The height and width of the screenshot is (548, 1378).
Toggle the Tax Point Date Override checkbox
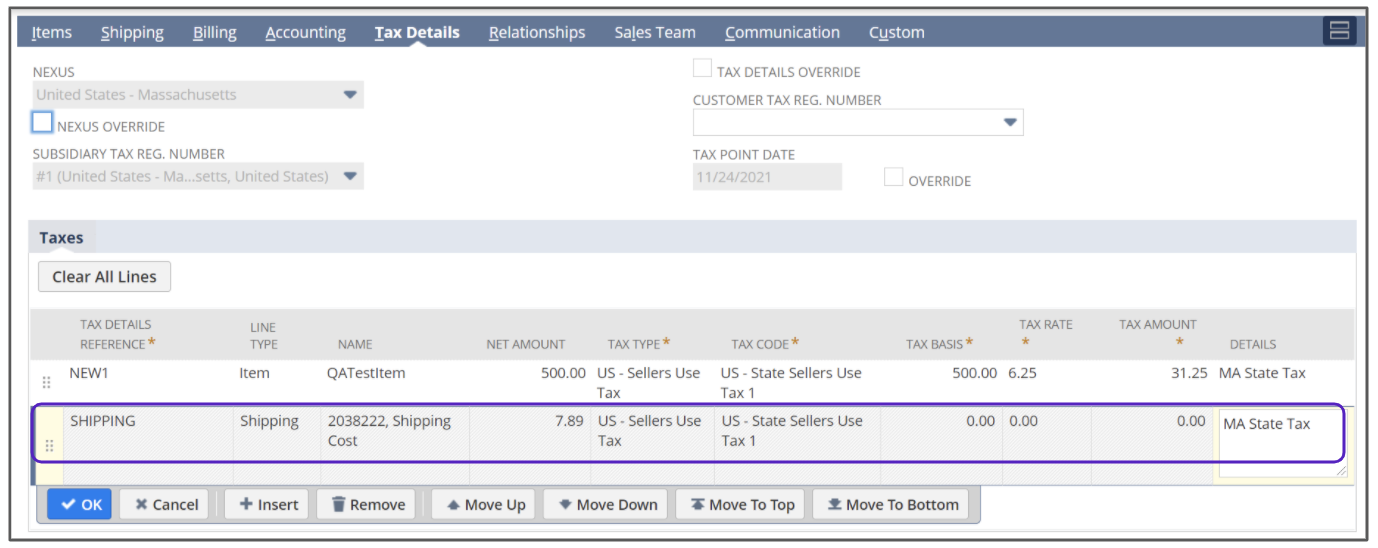[894, 178]
